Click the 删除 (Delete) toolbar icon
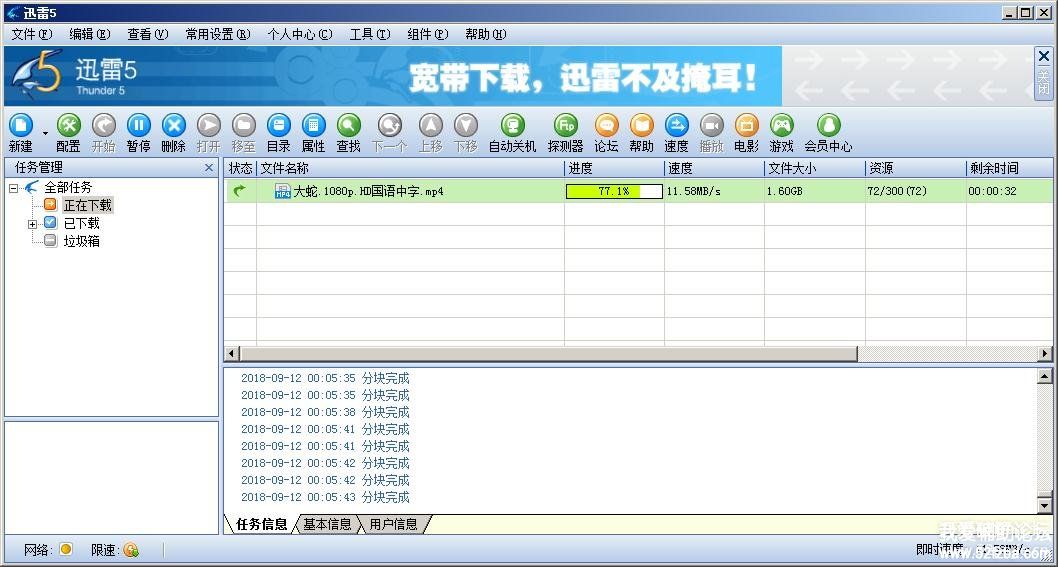 [173, 126]
